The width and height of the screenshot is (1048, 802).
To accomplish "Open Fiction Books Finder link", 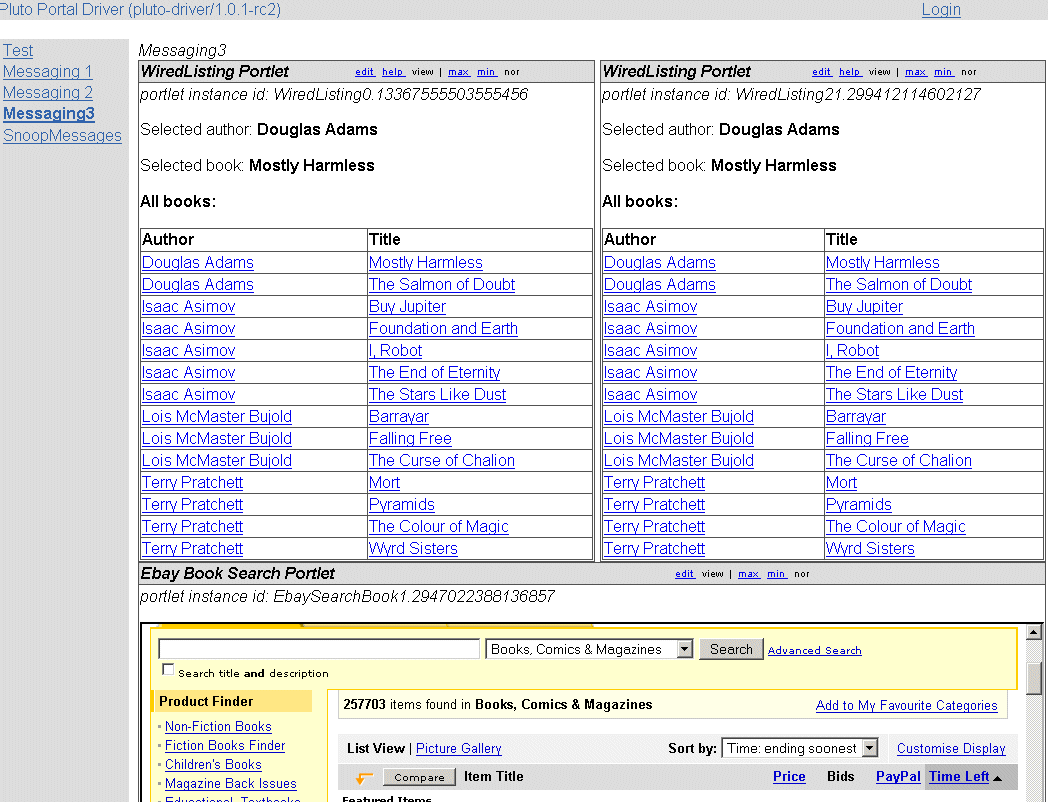I will click(225, 745).
